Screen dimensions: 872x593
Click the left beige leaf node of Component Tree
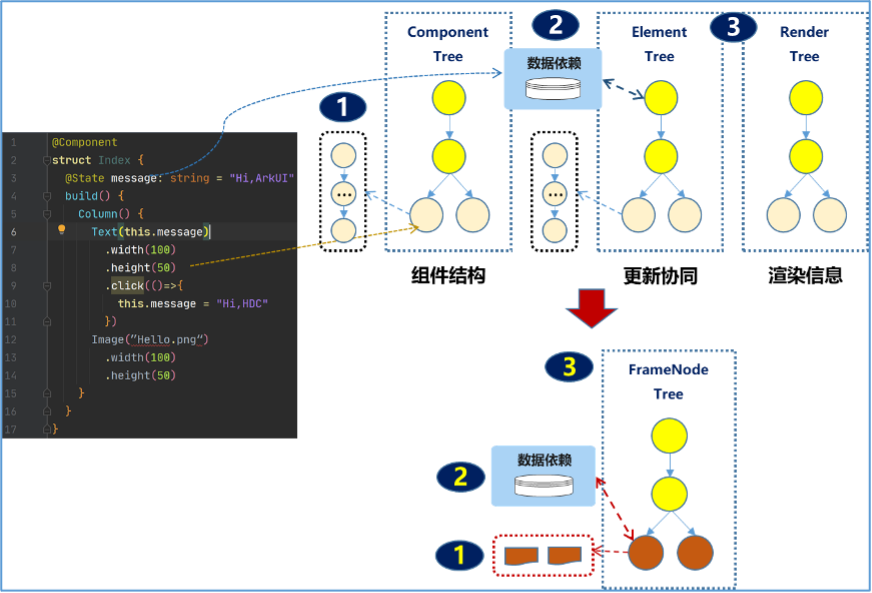427,215
